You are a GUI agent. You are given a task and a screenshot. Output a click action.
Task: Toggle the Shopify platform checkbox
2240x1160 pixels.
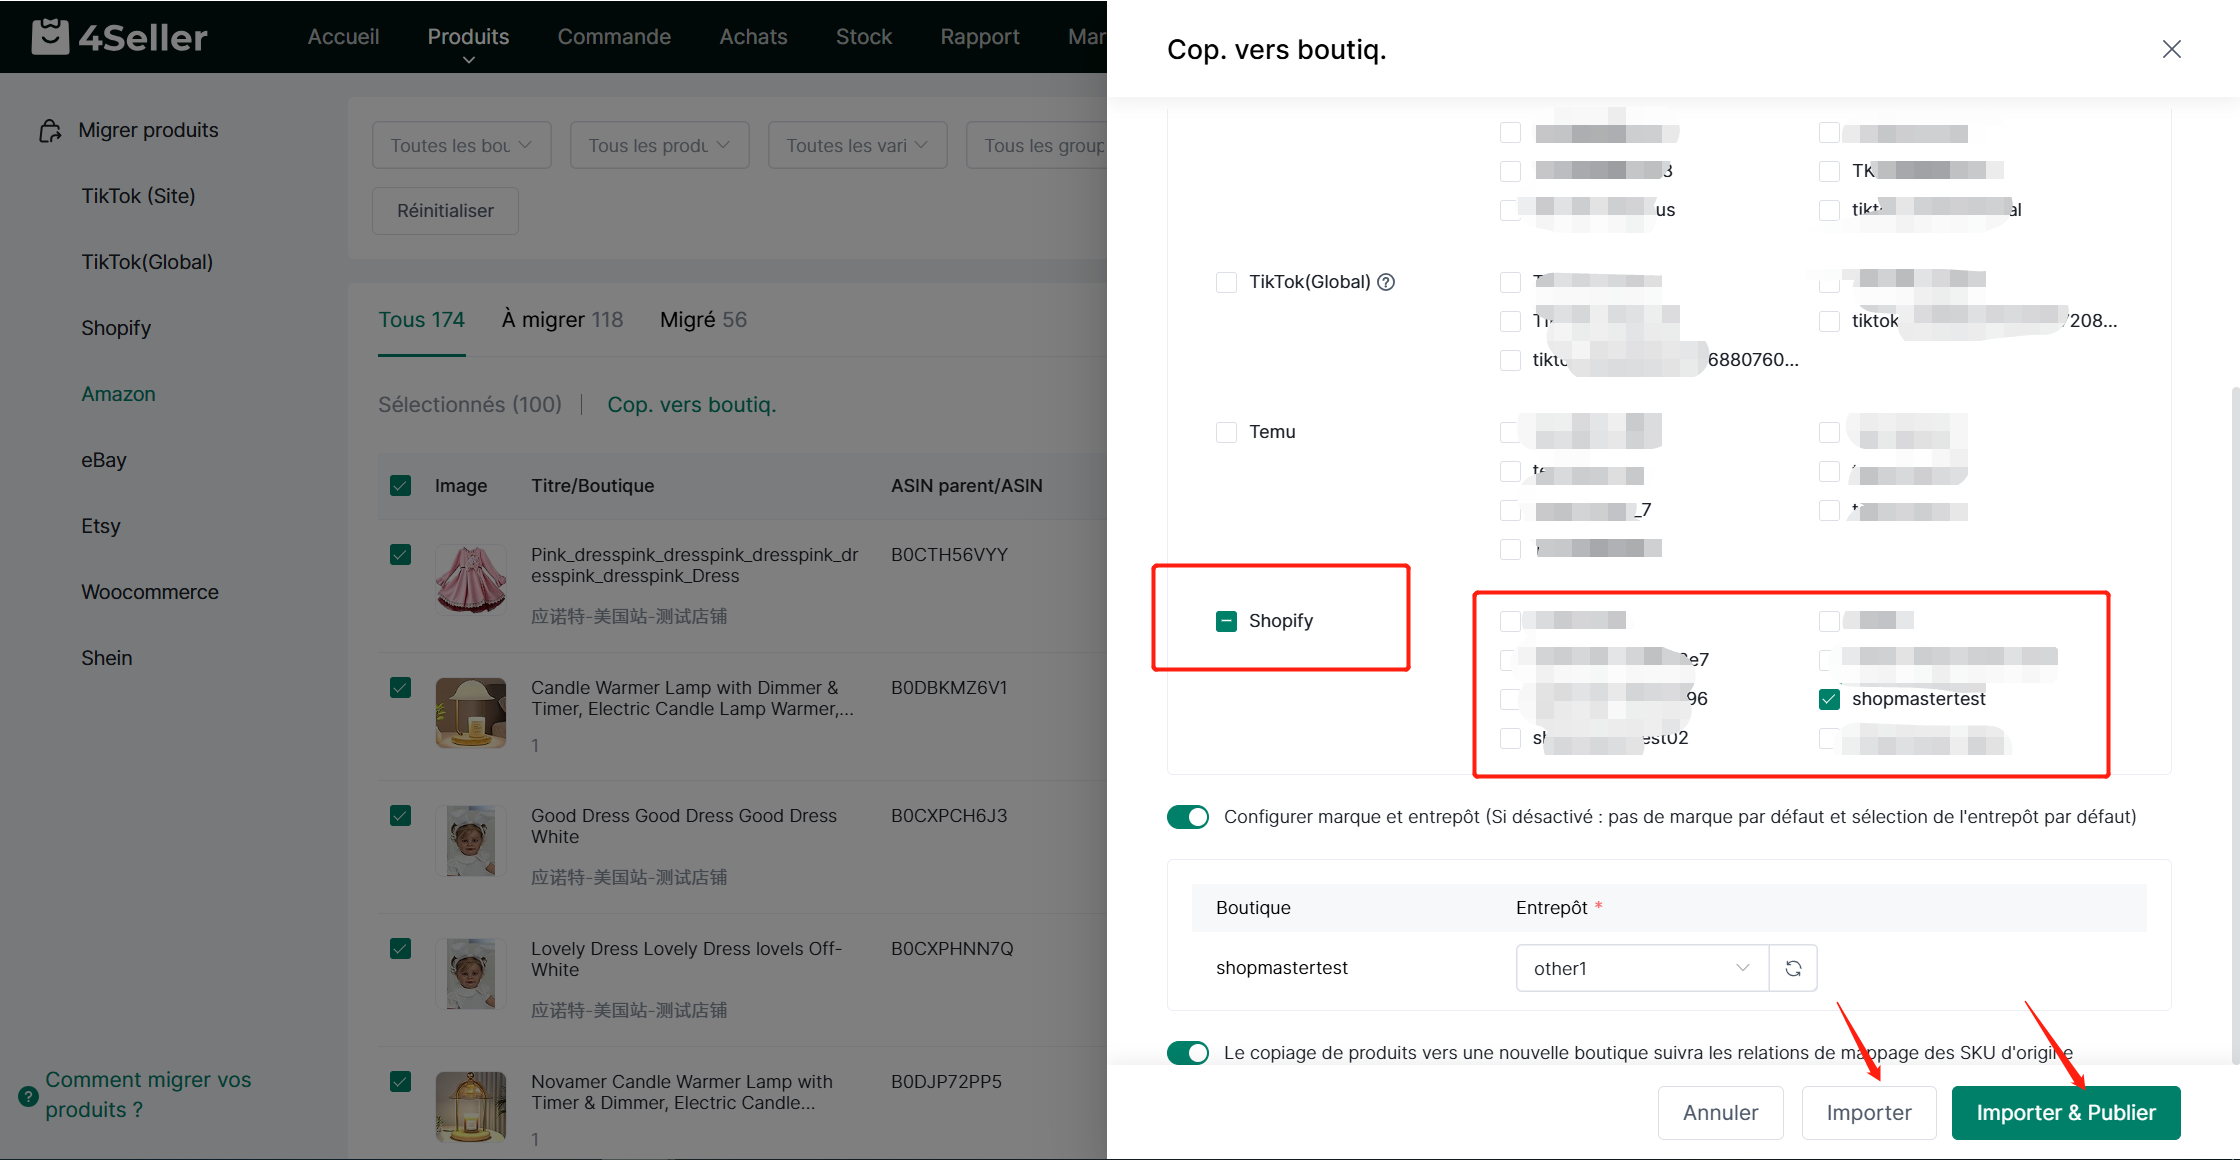click(x=1226, y=621)
